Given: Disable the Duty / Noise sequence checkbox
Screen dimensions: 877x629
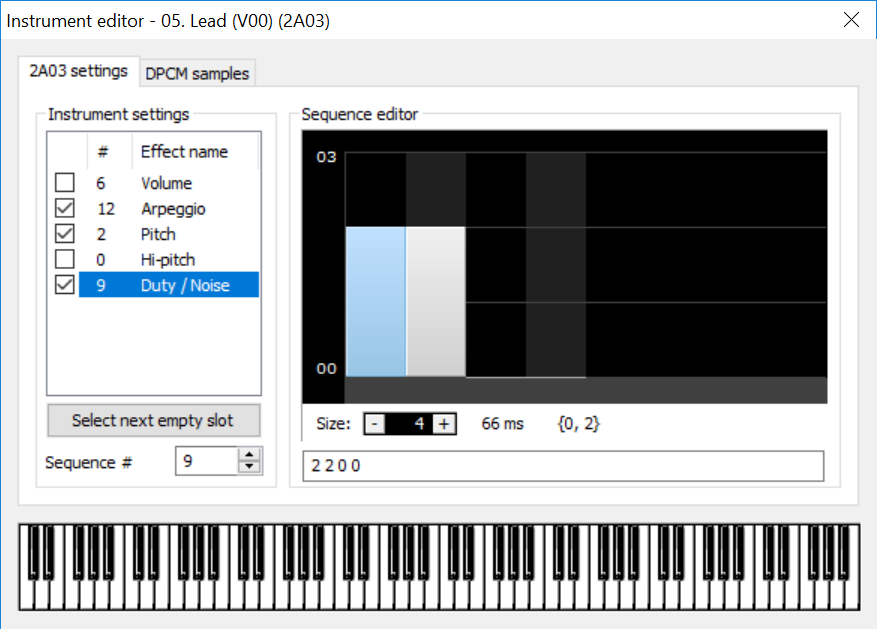Looking at the screenshot, I should point(63,284).
